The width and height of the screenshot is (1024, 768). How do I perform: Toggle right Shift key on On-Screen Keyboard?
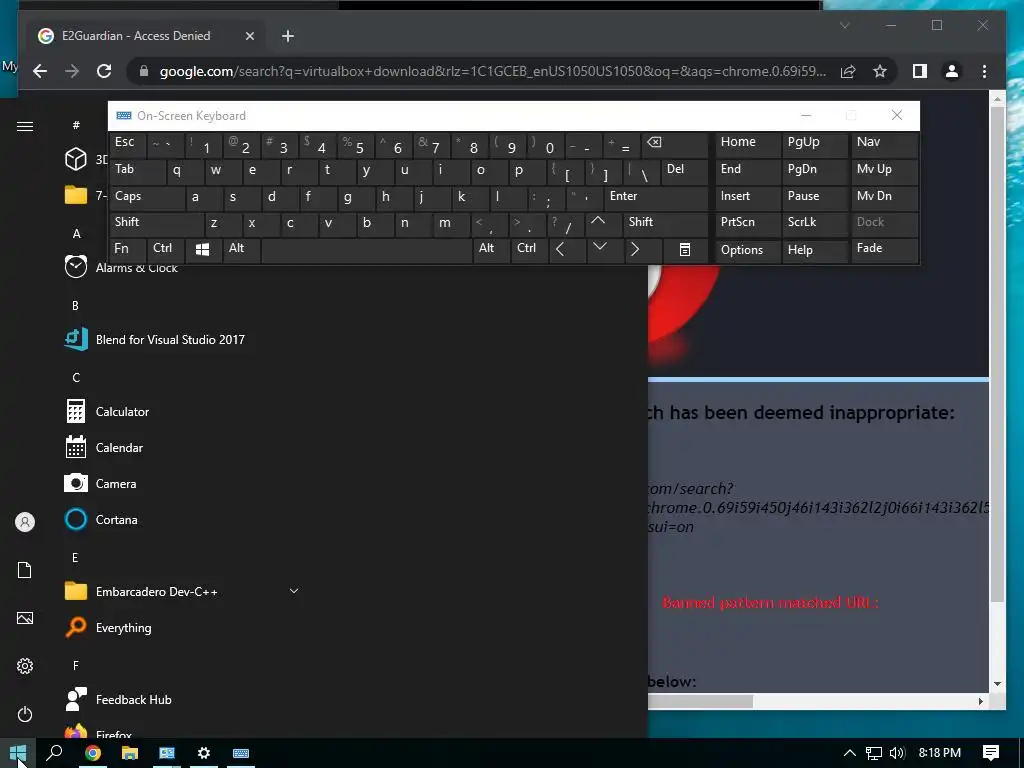click(665, 223)
